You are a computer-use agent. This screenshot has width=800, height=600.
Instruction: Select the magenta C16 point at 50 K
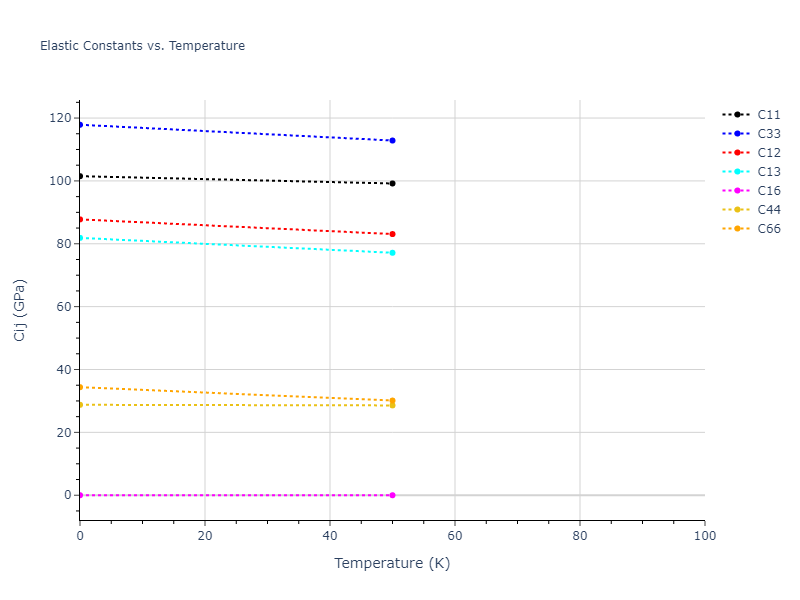tap(392, 495)
